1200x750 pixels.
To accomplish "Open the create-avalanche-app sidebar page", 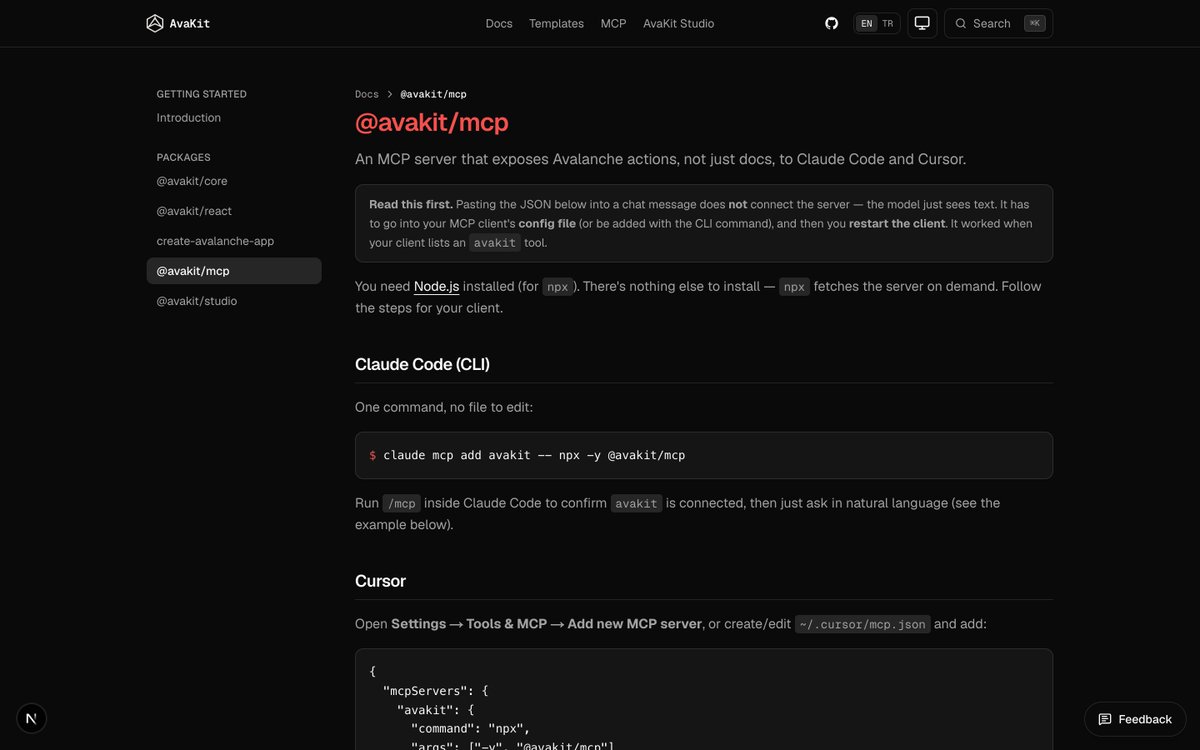I will (x=215, y=241).
